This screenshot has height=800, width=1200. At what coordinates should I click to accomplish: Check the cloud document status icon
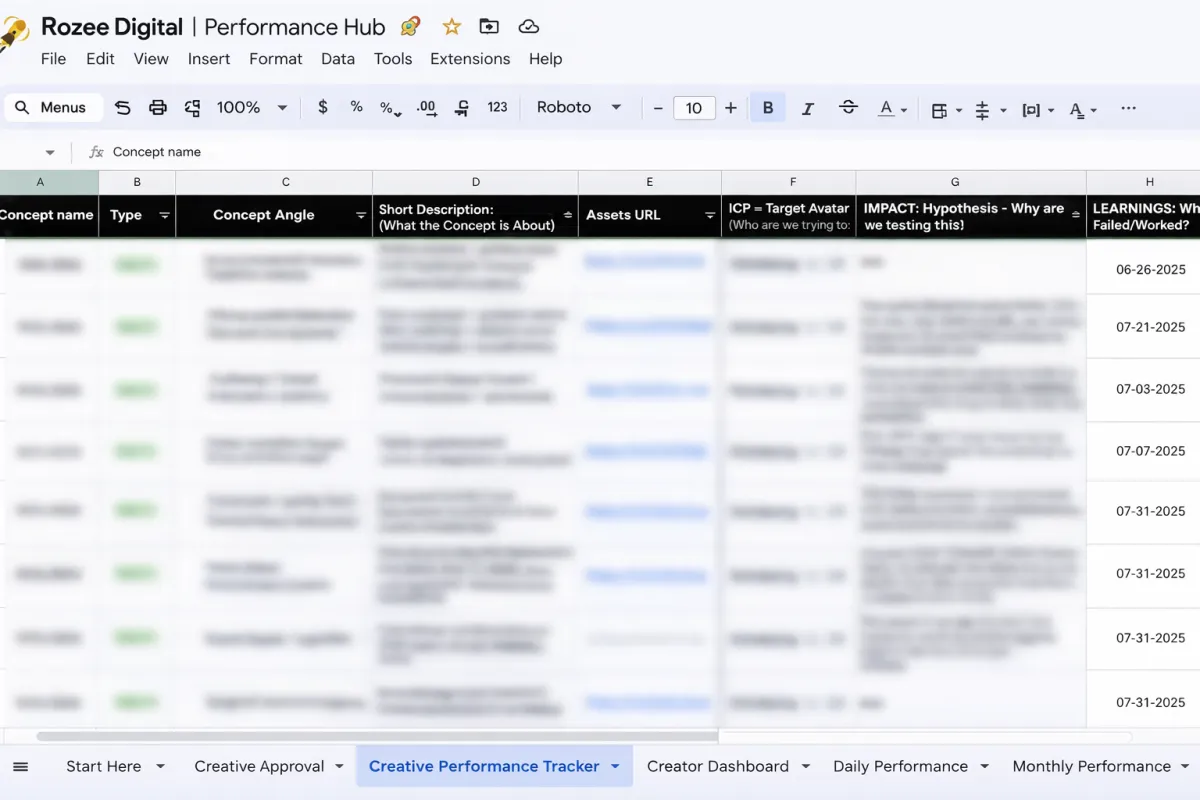tap(529, 27)
